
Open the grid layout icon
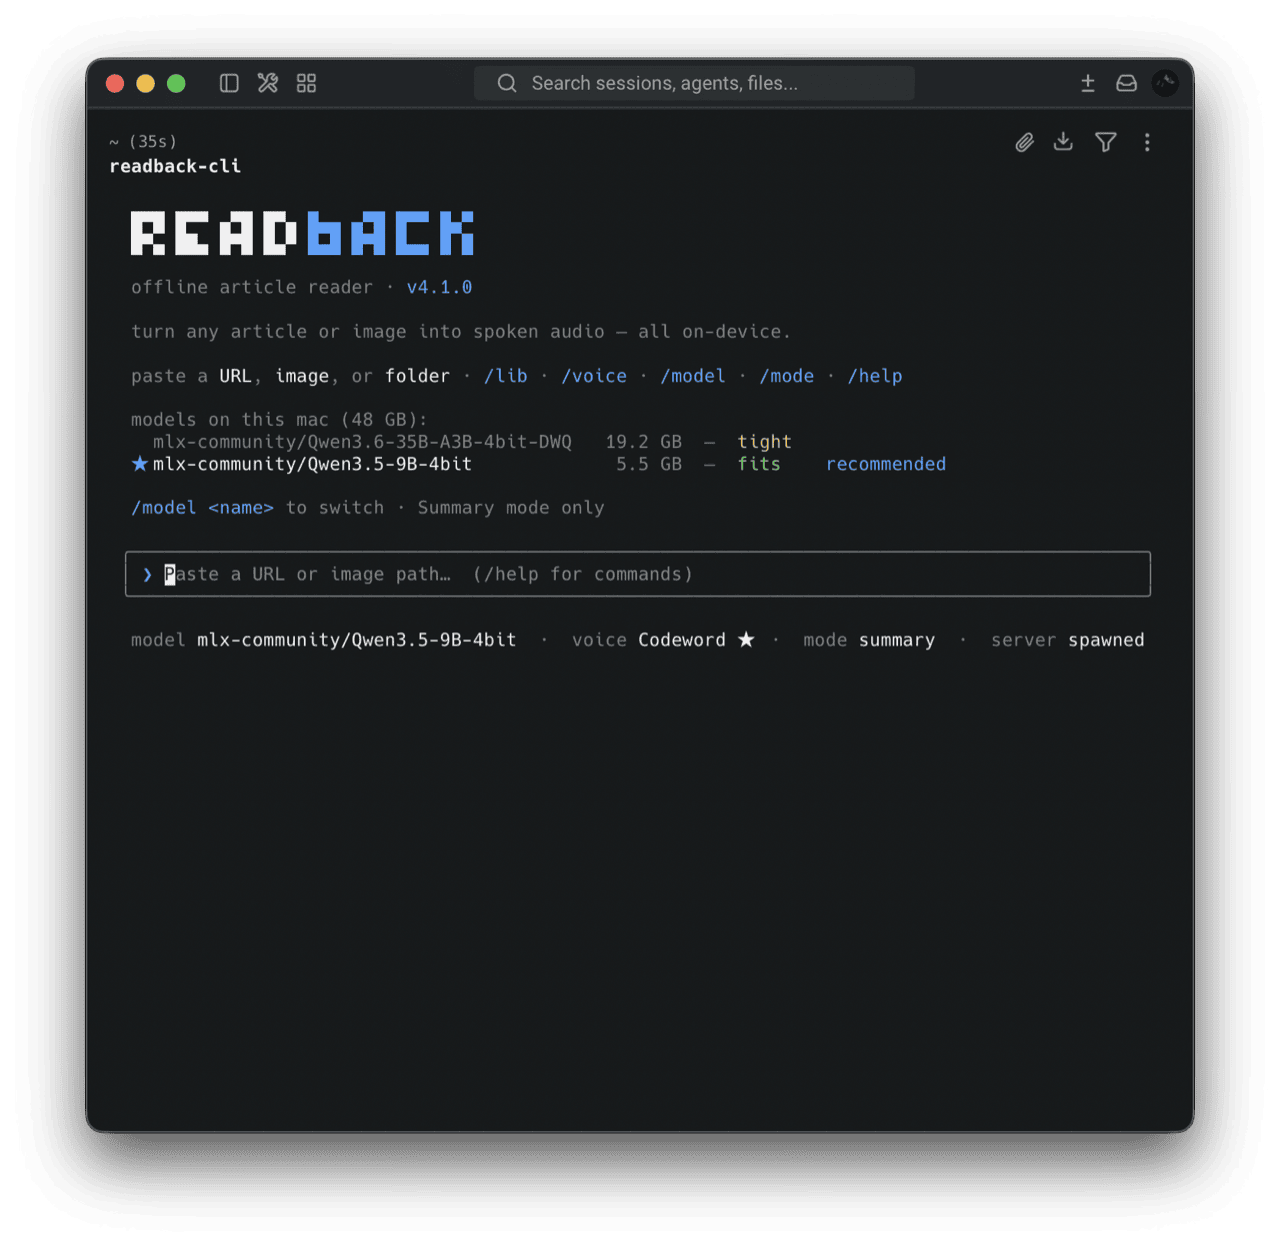click(306, 83)
